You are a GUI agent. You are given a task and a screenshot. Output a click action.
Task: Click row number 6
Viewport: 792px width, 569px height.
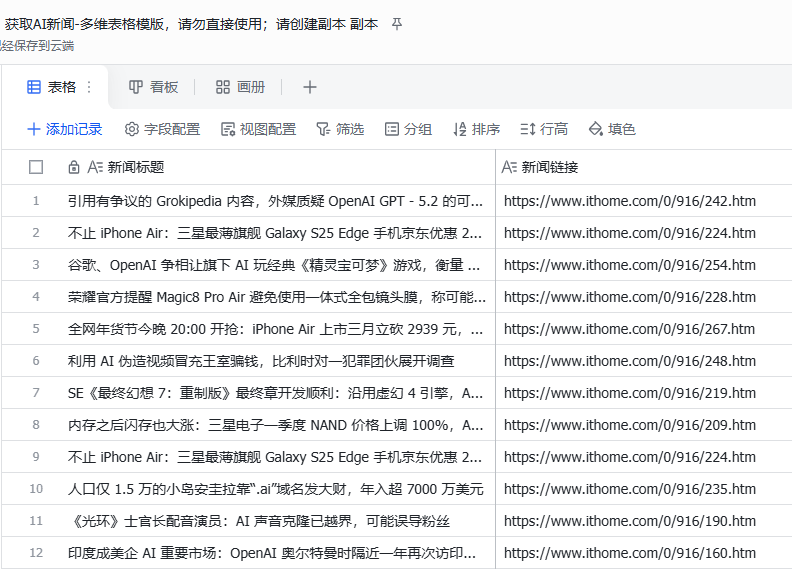36,361
